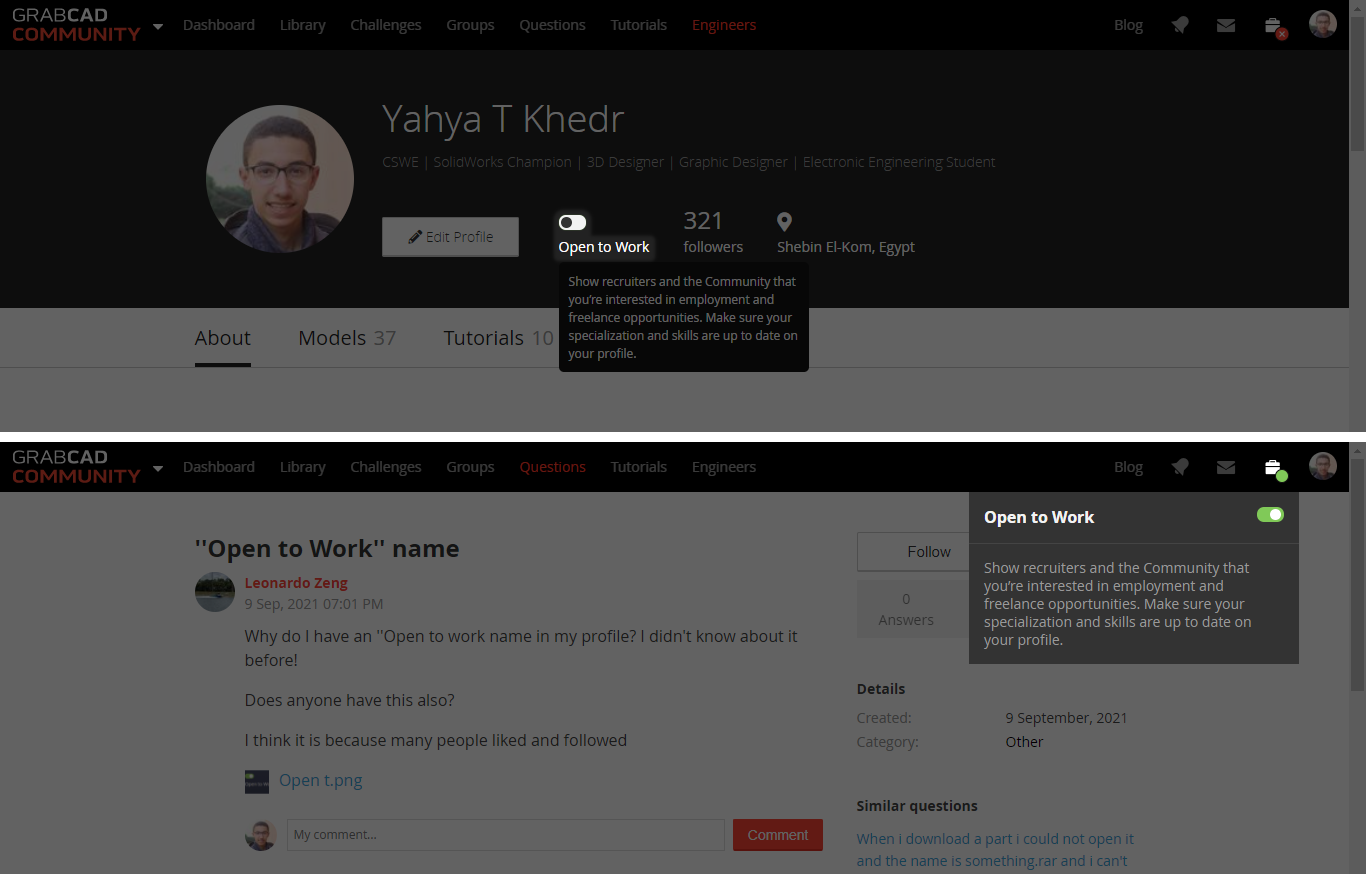
Task: Open user avatar menu in top header
Action: point(1323,24)
